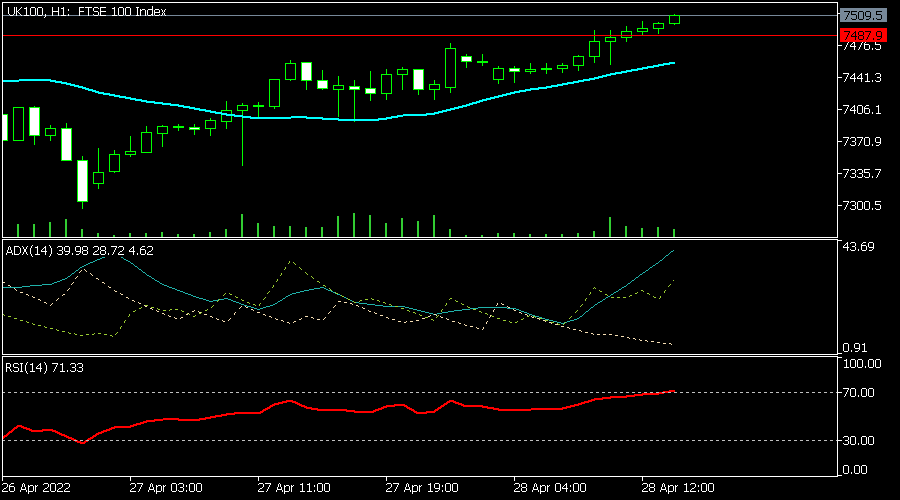The height and width of the screenshot is (500, 900).
Task: Click the red price level label 7487.9
Action: click(x=863, y=36)
